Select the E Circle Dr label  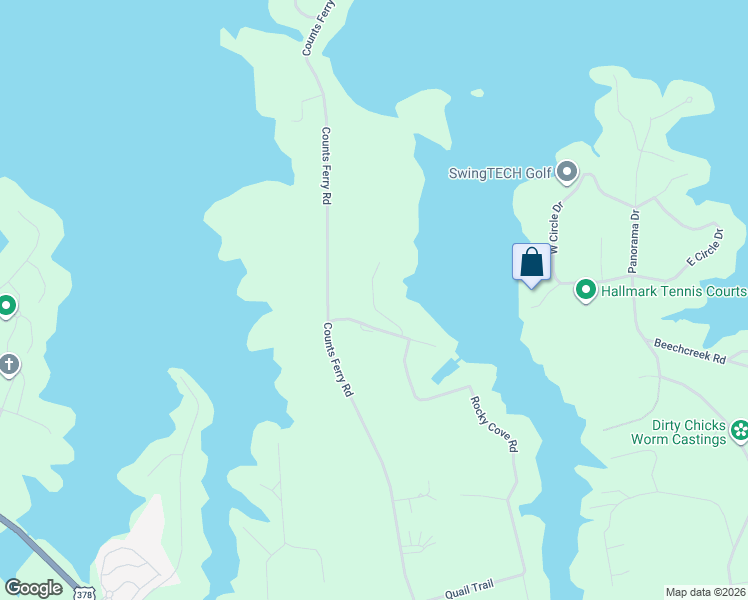coord(705,248)
